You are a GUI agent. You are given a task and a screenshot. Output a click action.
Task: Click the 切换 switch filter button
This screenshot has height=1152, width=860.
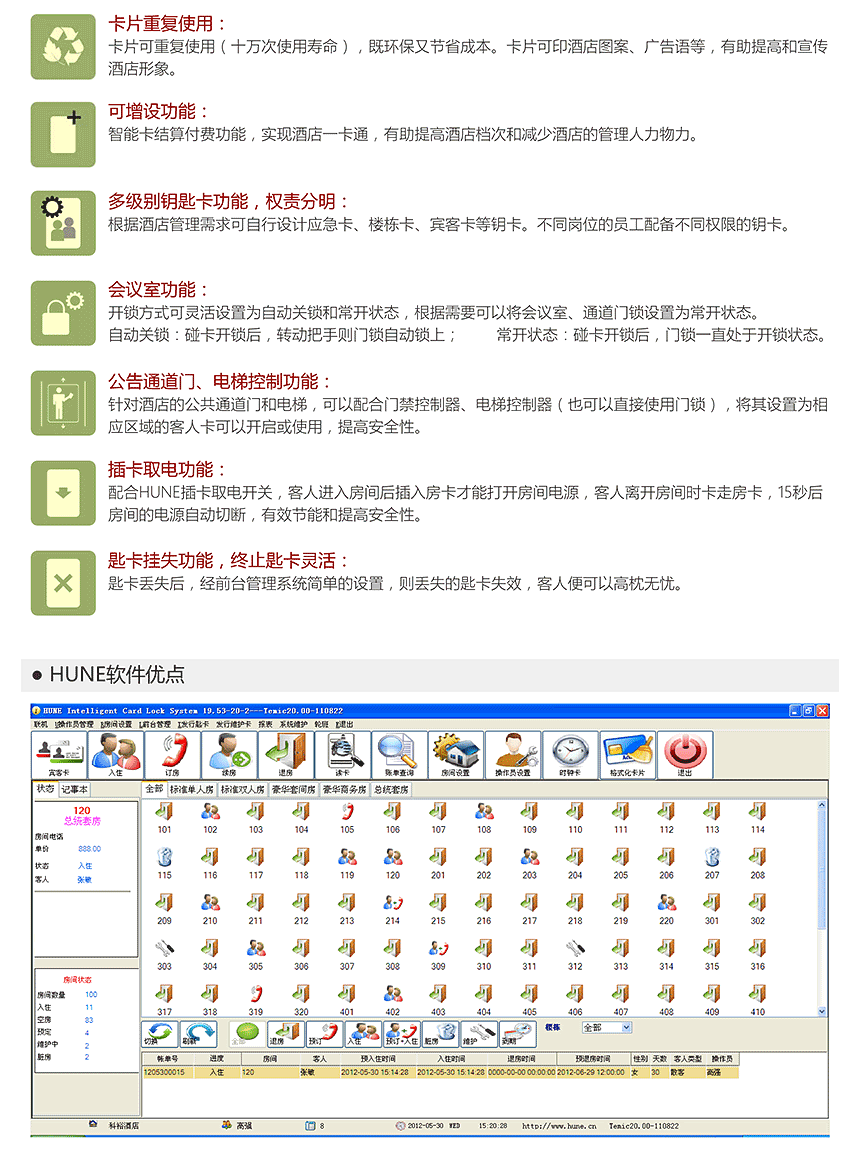tap(159, 1034)
